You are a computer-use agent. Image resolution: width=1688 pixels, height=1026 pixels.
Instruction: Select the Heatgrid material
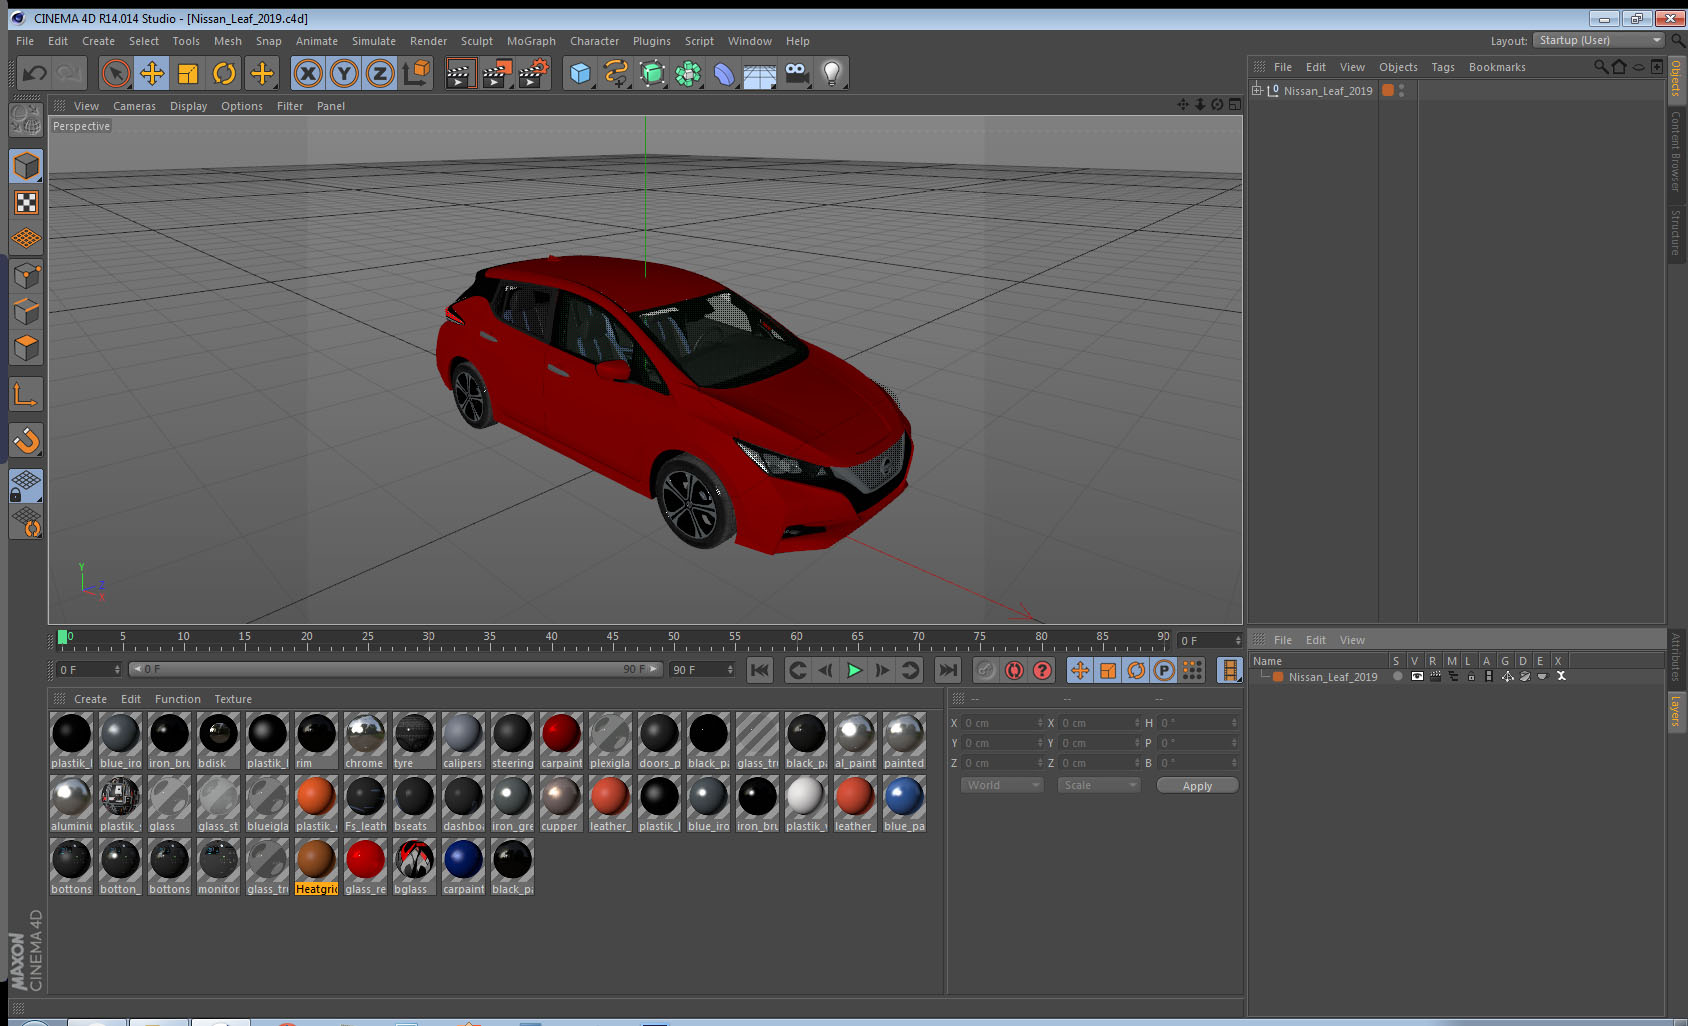[316, 866]
